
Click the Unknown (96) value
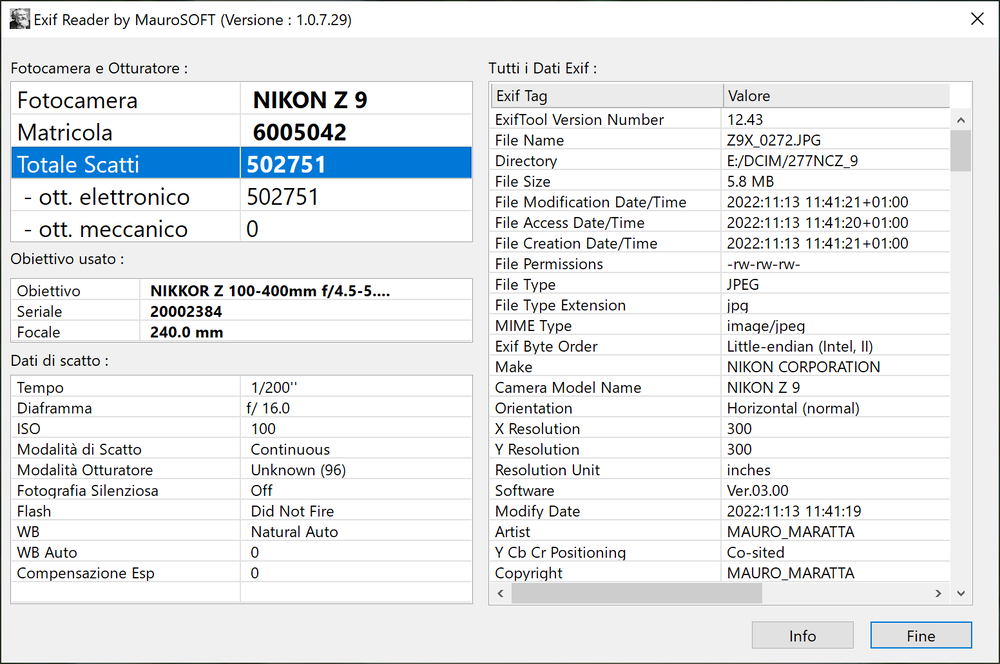tap(298, 469)
